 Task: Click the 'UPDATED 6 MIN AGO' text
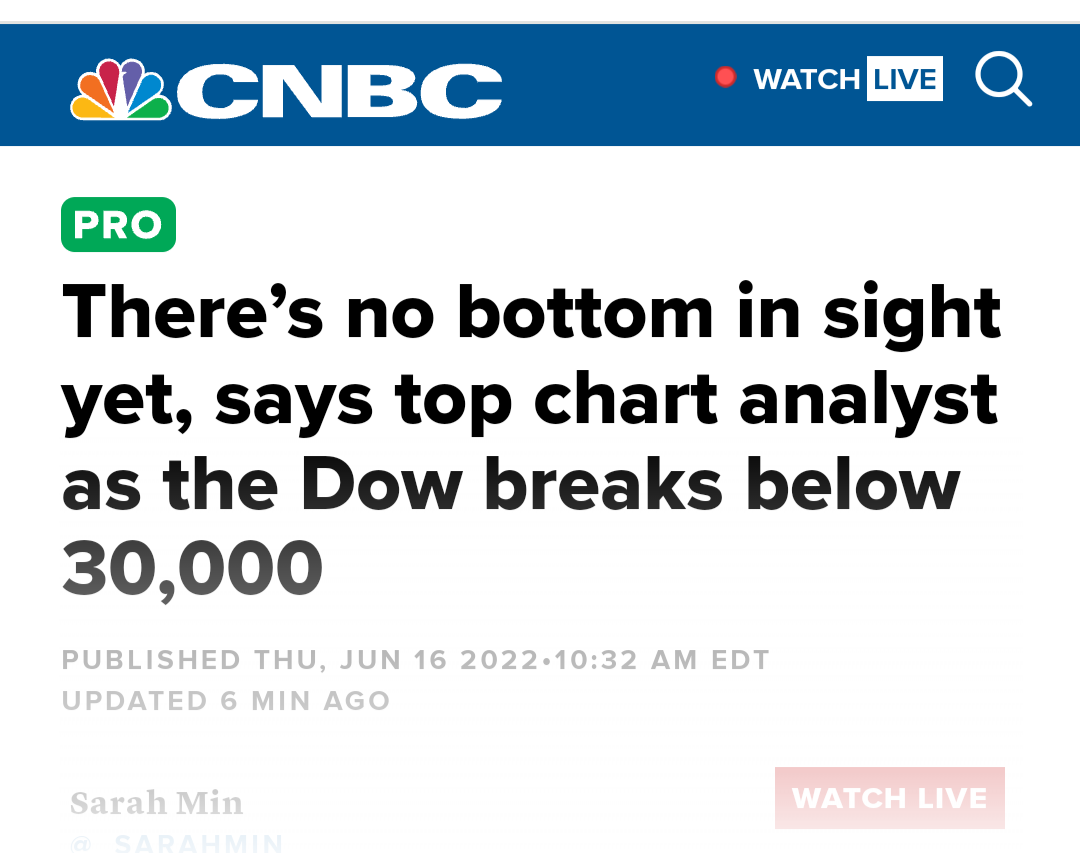tap(226, 701)
